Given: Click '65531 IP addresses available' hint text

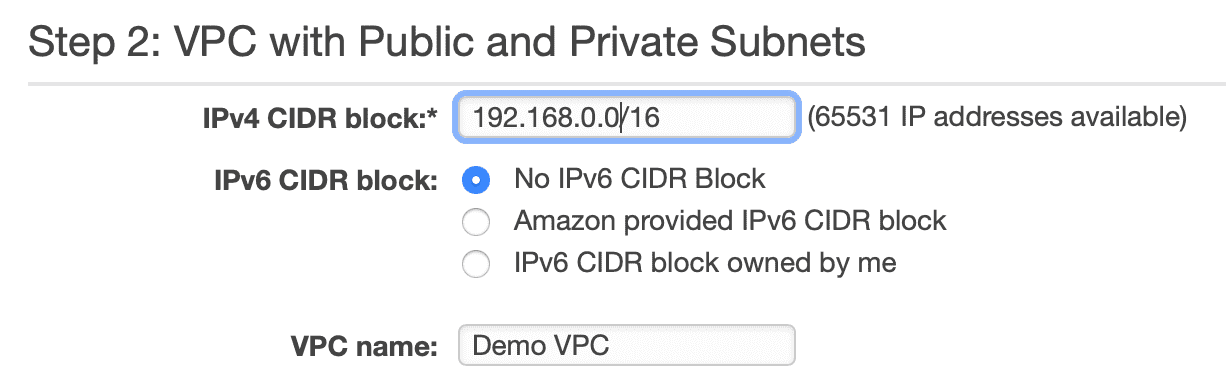Looking at the screenshot, I should pos(997,119).
